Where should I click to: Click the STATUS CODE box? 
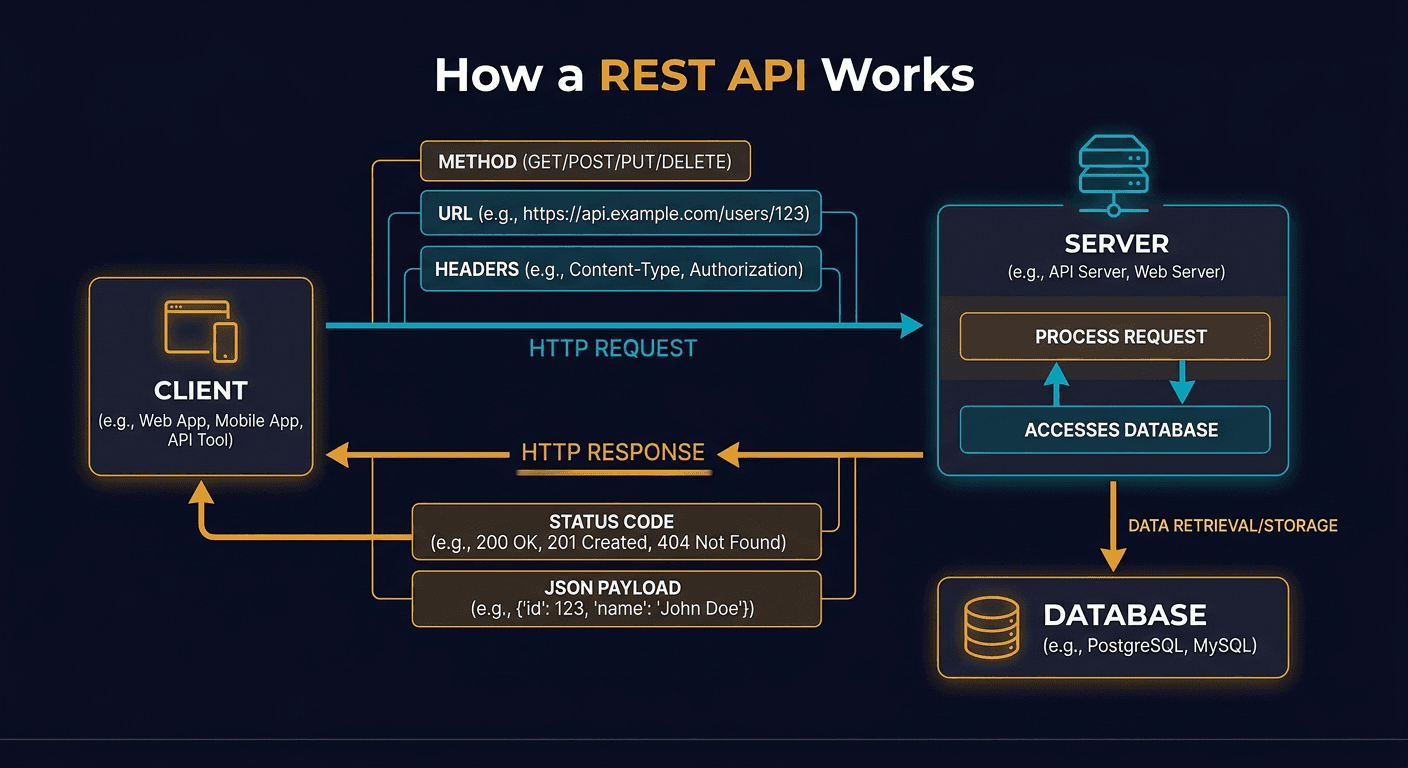point(614,531)
